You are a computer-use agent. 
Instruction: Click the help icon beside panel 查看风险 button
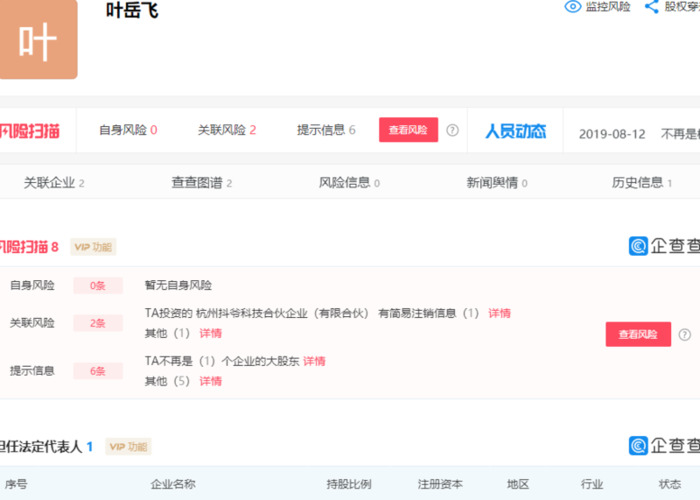click(x=685, y=334)
